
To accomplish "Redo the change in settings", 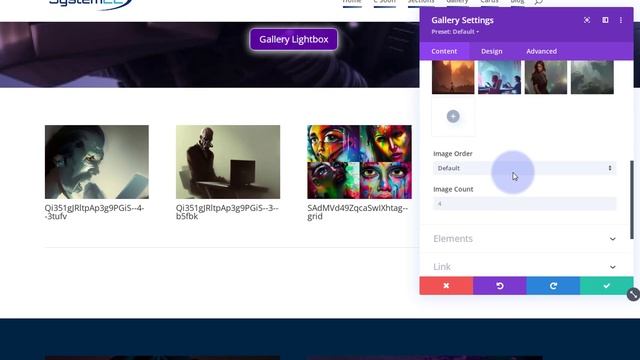I will click(x=553, y=286).
